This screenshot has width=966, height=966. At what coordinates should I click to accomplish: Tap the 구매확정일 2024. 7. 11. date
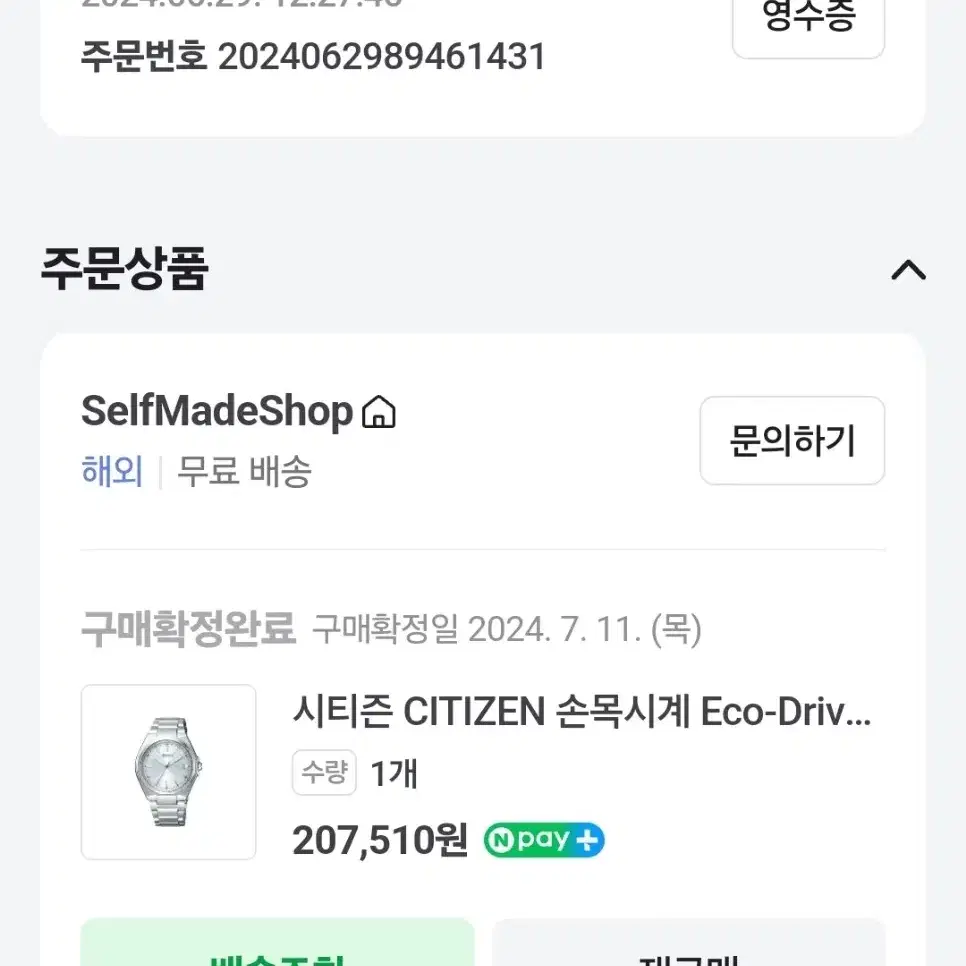tap(507, 630)
